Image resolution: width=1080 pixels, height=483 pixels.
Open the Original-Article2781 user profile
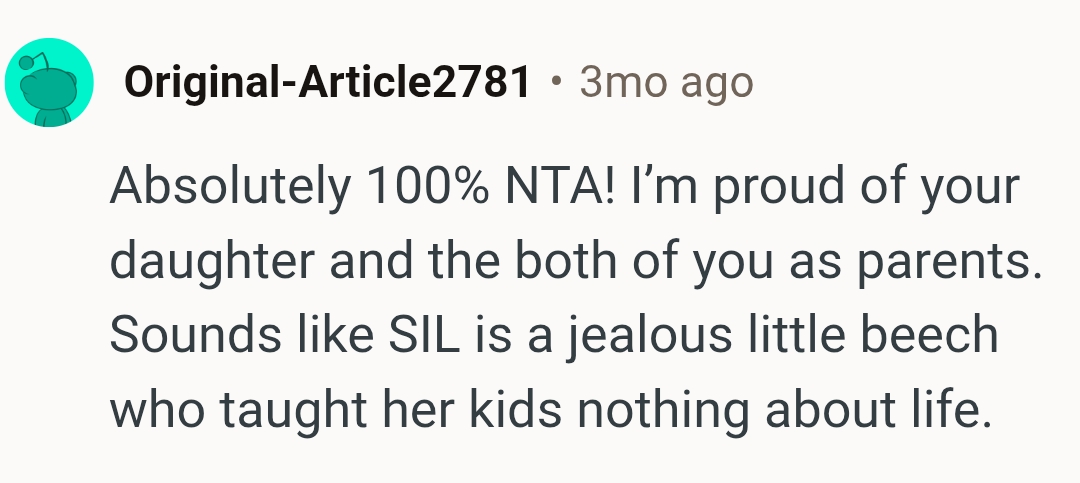tap(327, 83)
